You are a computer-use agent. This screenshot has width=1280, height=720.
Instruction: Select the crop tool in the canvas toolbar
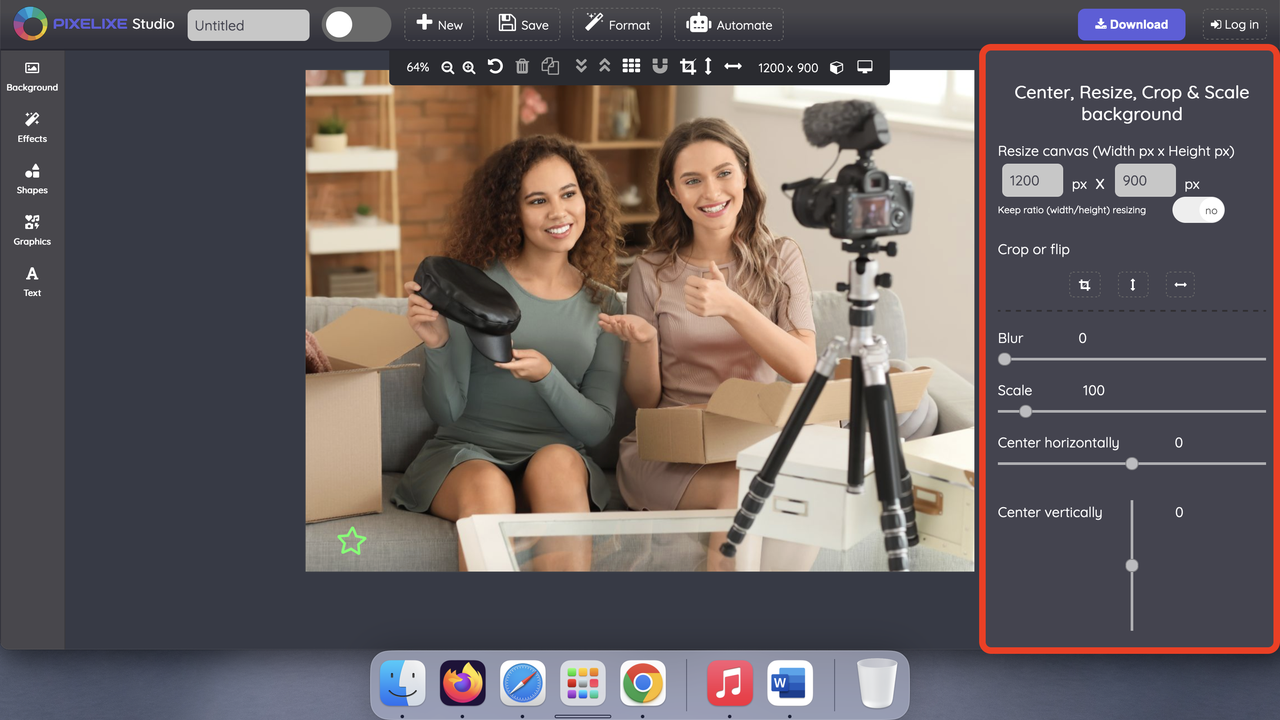[687, 67]
